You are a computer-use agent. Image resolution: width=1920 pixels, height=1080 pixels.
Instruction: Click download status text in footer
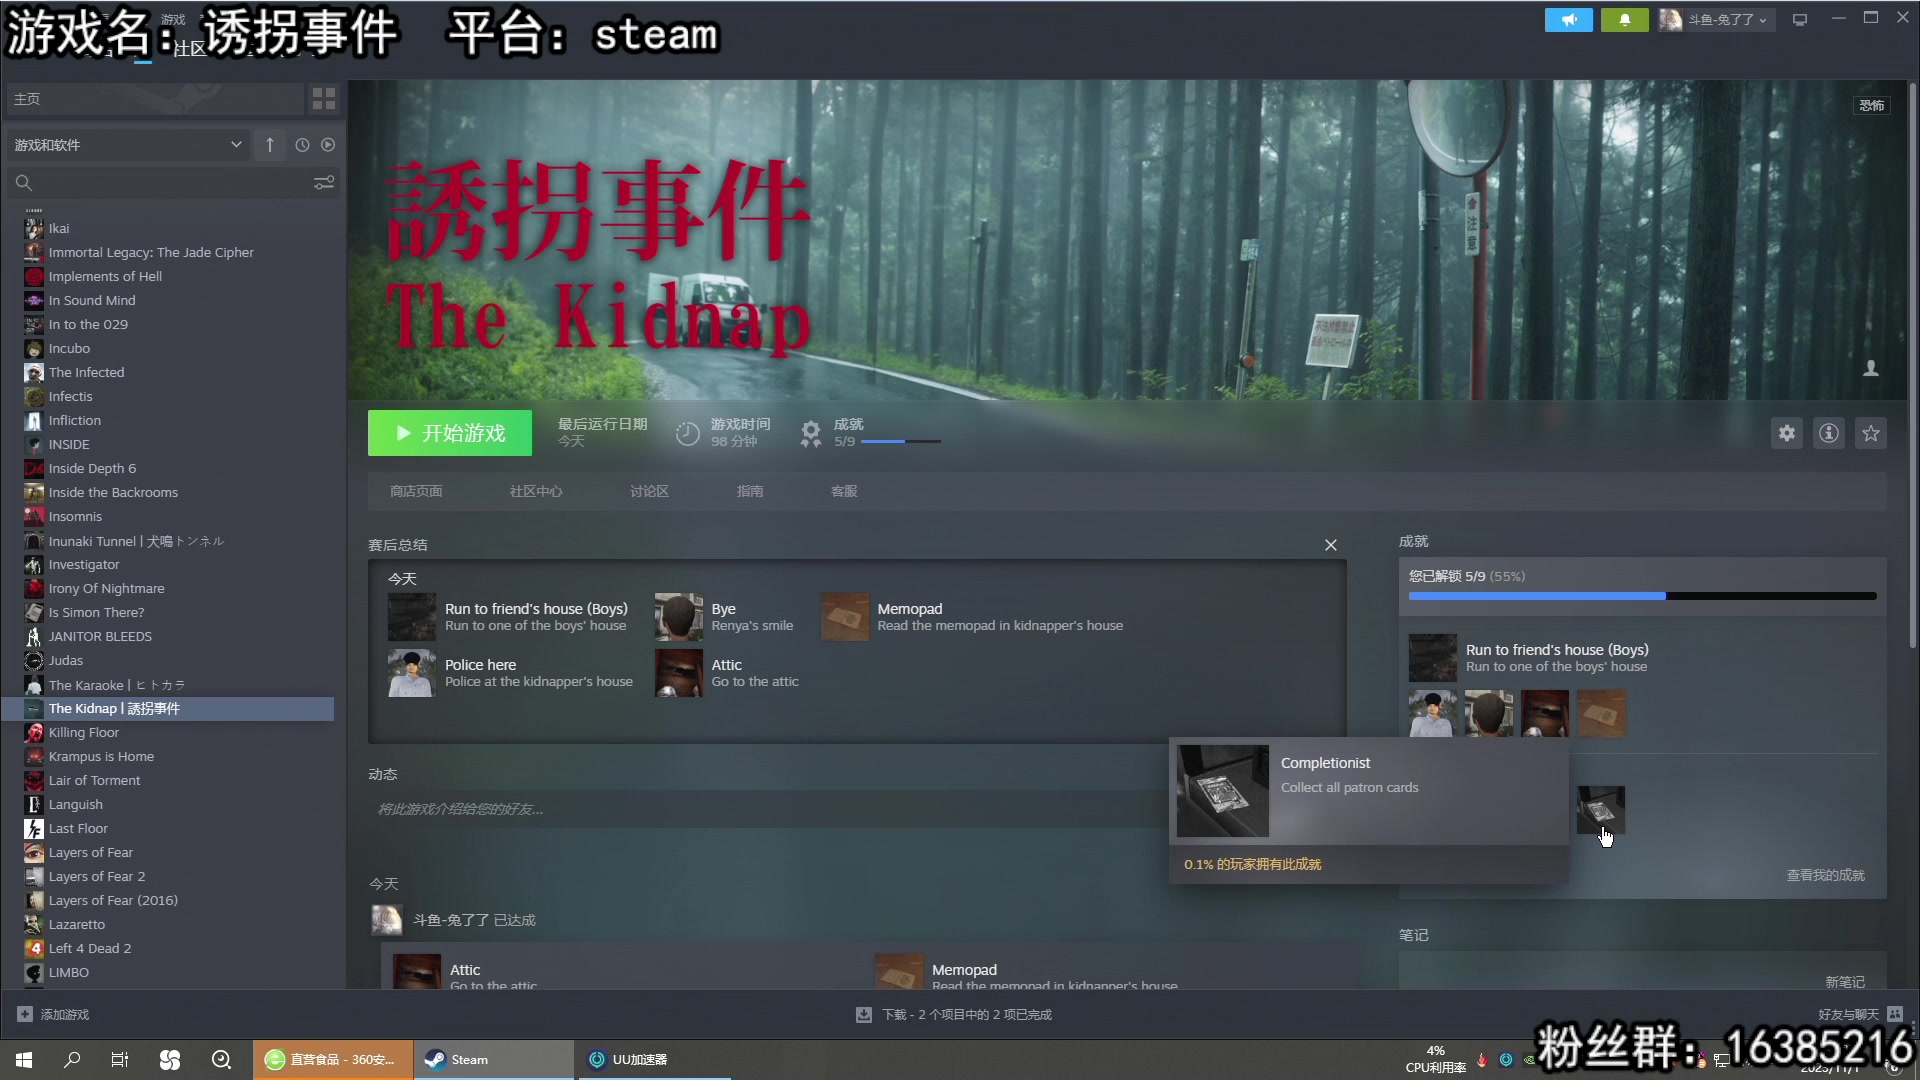point(967,1015)
